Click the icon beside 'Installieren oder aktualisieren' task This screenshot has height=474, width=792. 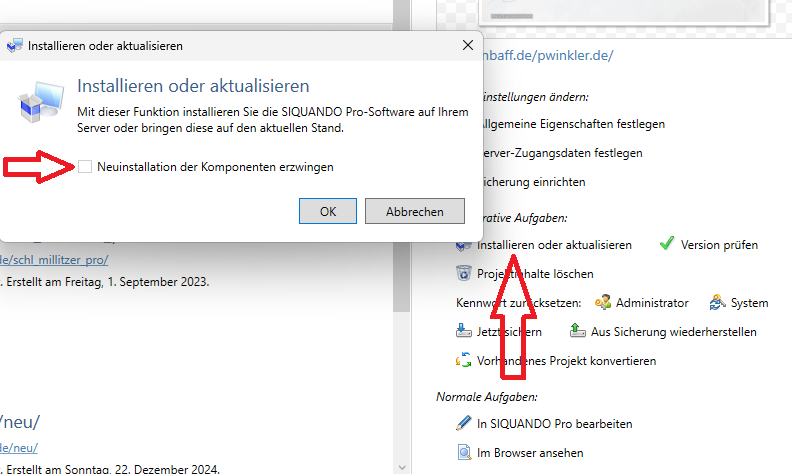[463, 246]
